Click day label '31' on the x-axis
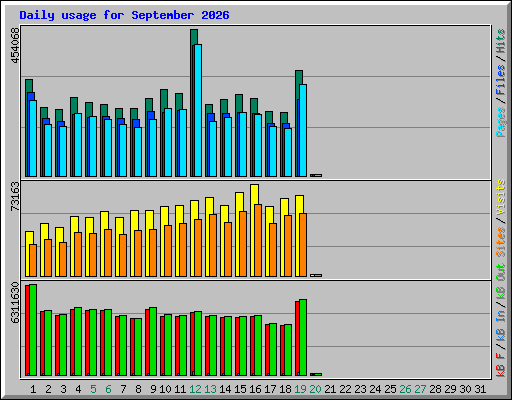 click(x=480, y=389)
